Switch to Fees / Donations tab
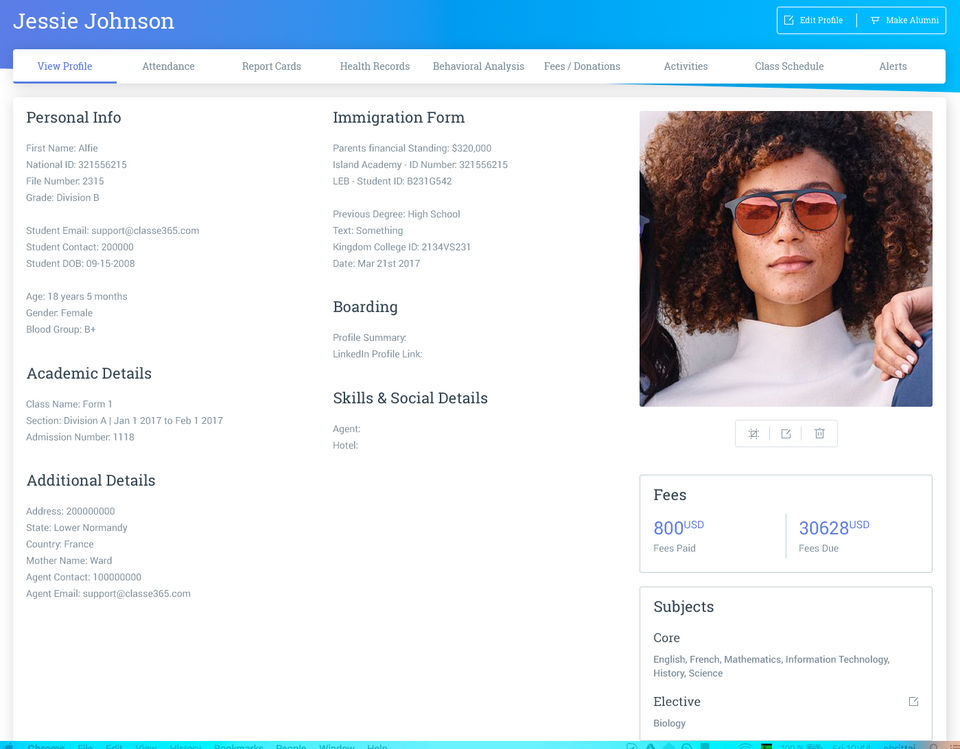 582,66
